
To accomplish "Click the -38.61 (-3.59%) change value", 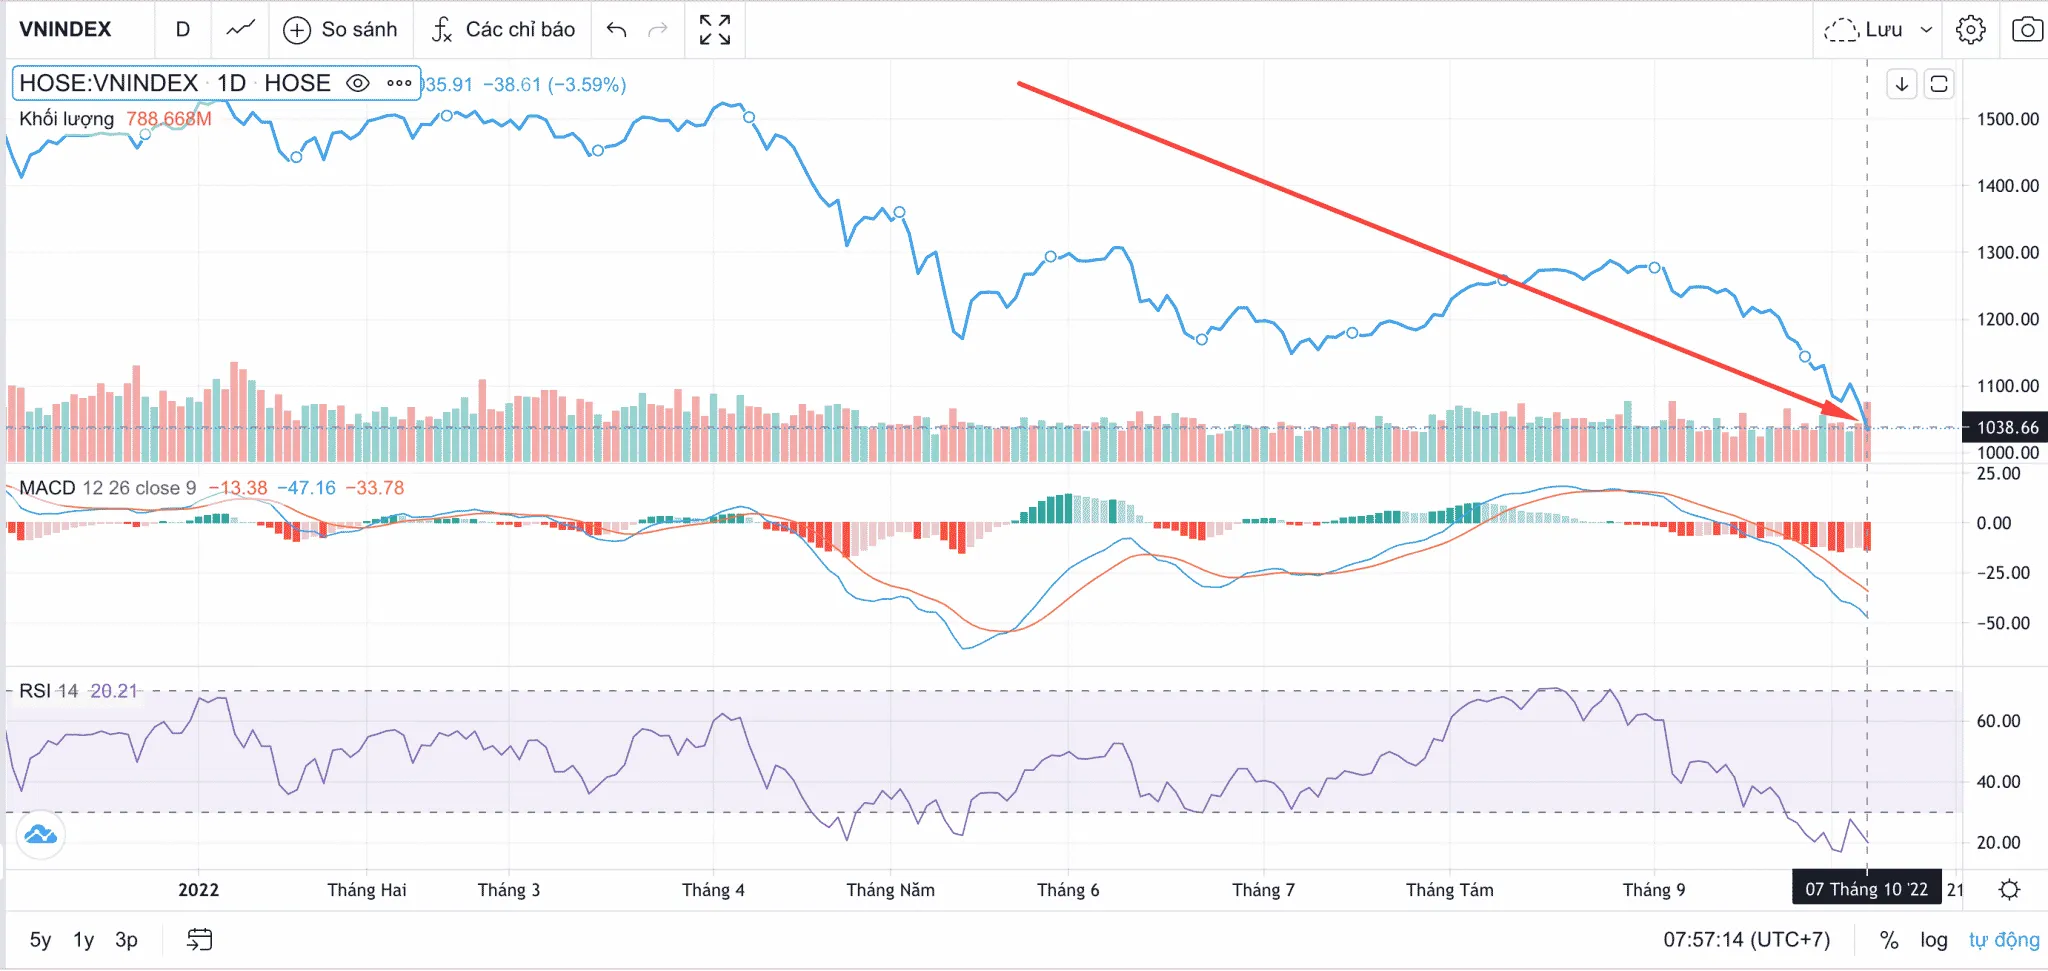I will click(x=555, y=85).
